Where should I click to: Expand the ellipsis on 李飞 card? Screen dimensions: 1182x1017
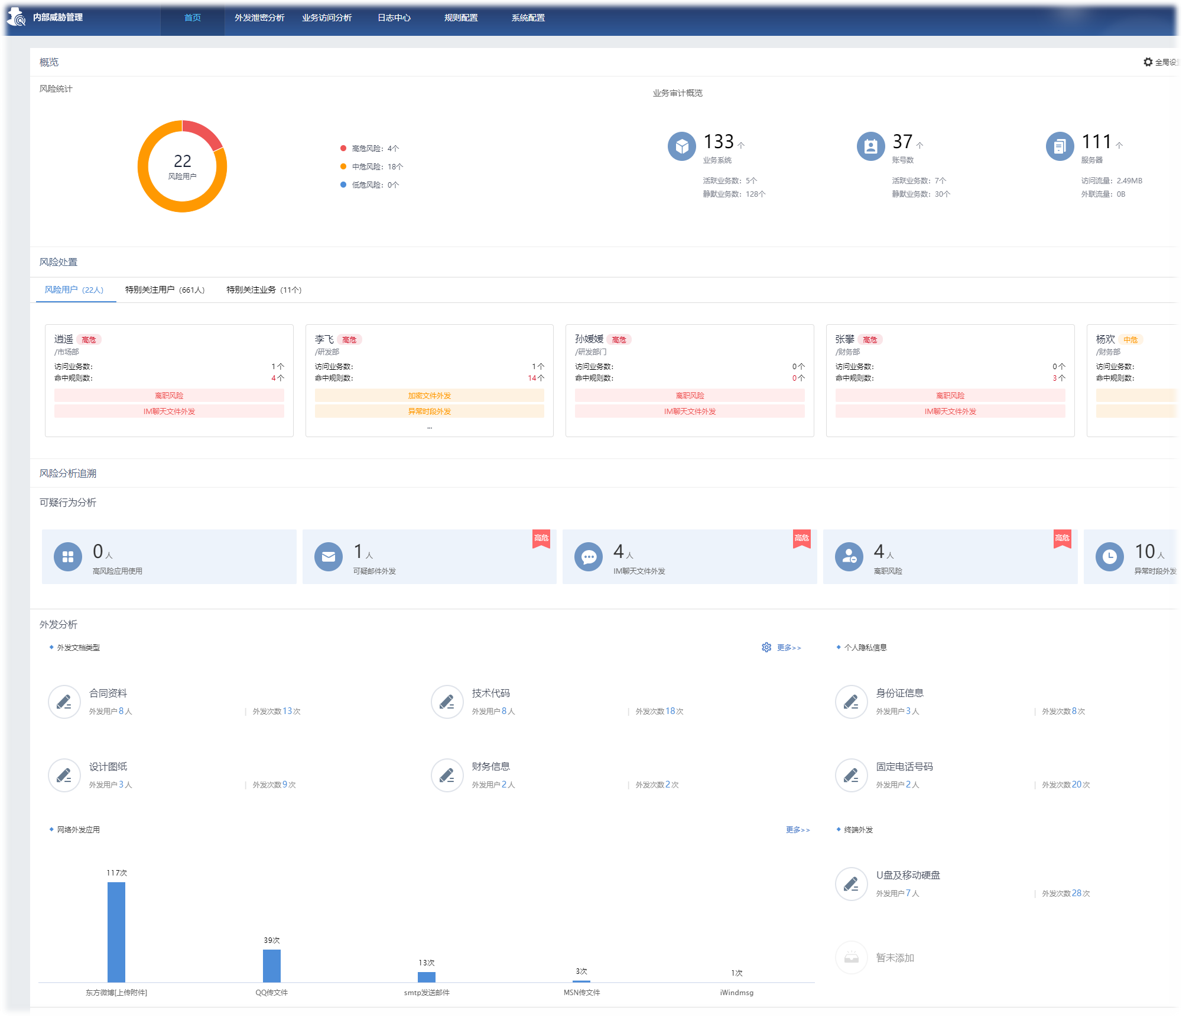click(x=430, y=427)
